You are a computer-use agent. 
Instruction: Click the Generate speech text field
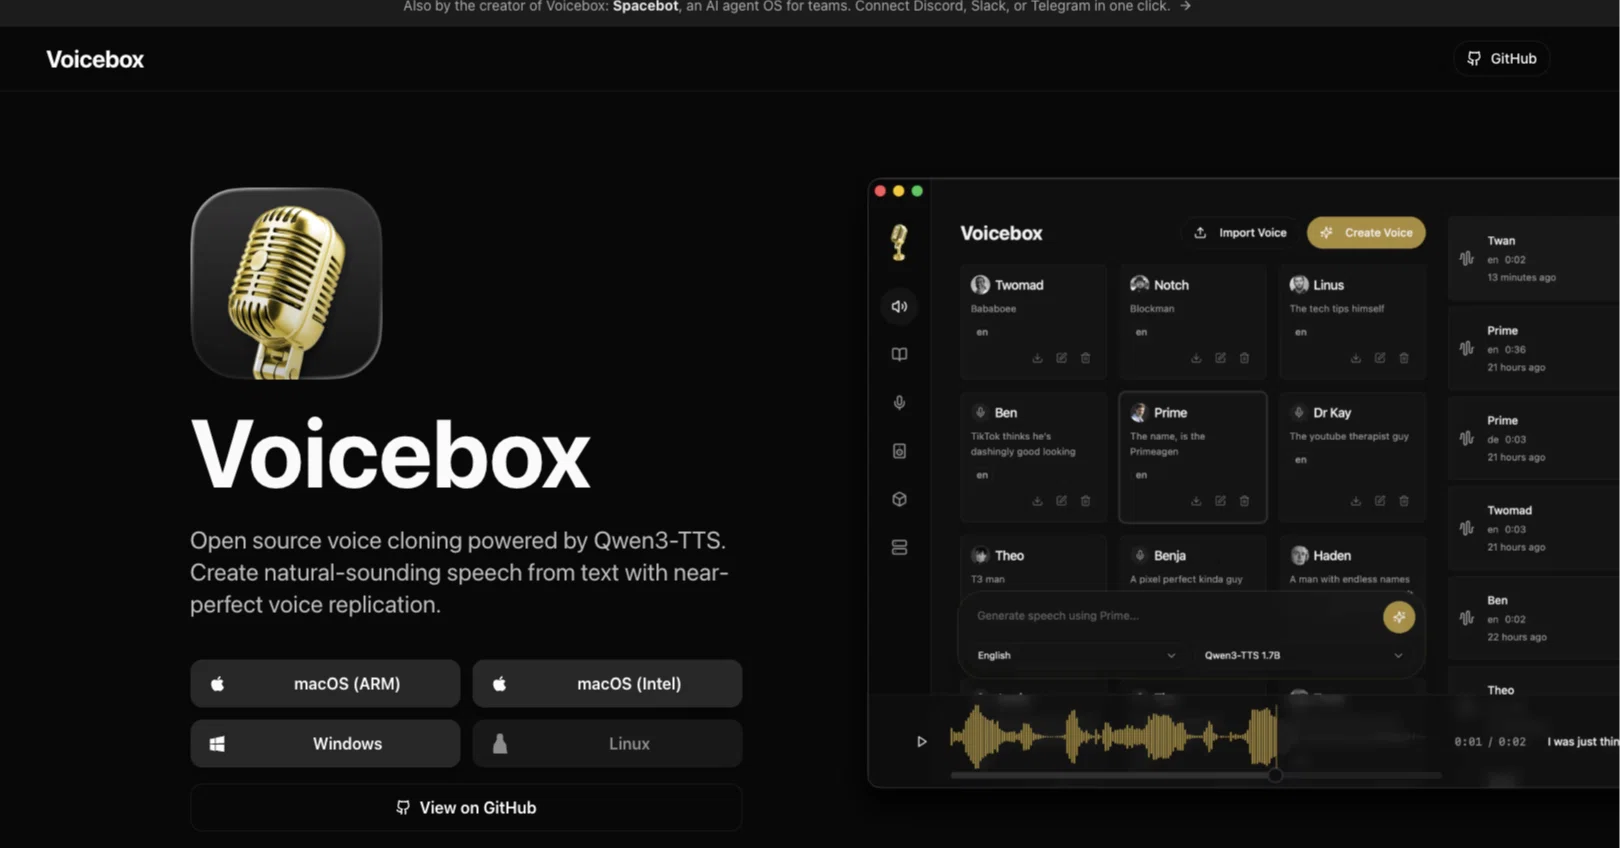coord(1170,616)
